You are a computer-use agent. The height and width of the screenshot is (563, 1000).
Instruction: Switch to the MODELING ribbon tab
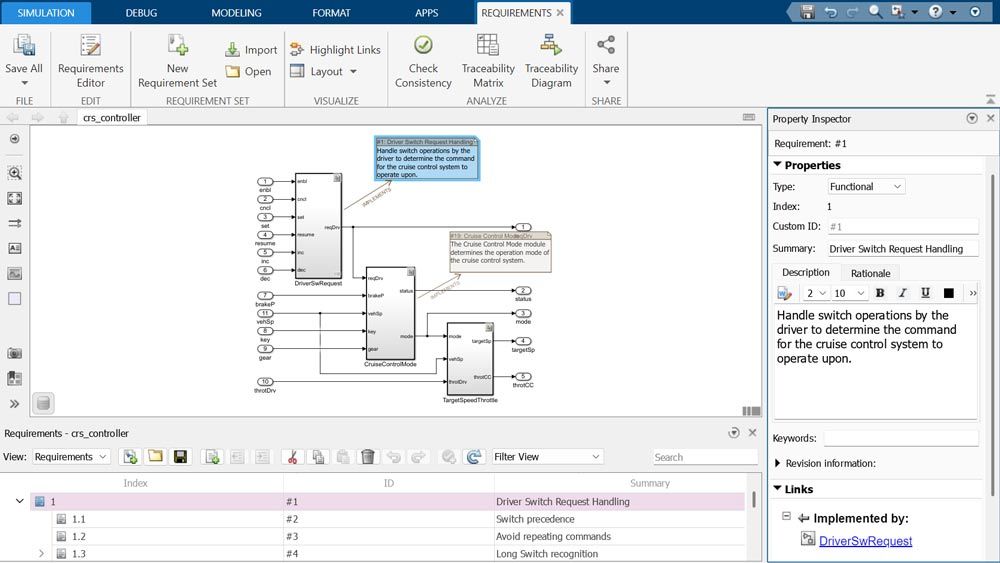coord(236,13)
